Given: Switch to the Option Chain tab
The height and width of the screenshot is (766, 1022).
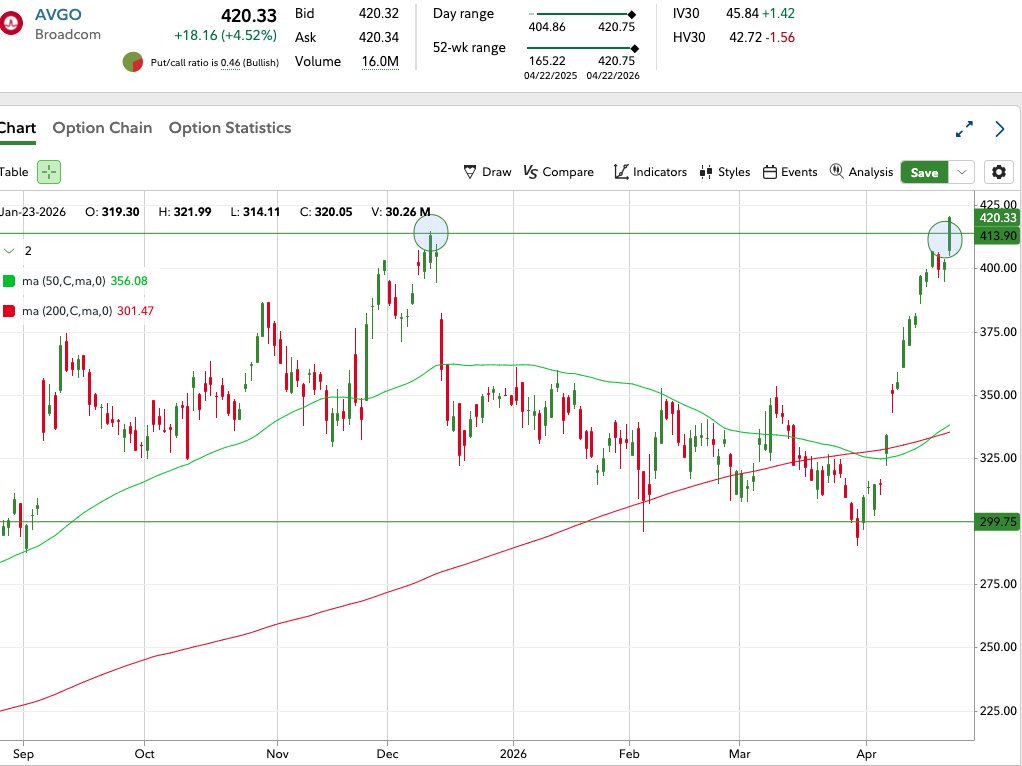Looking at the screenshot, I should pyautogui.click(x=102, y=128).
